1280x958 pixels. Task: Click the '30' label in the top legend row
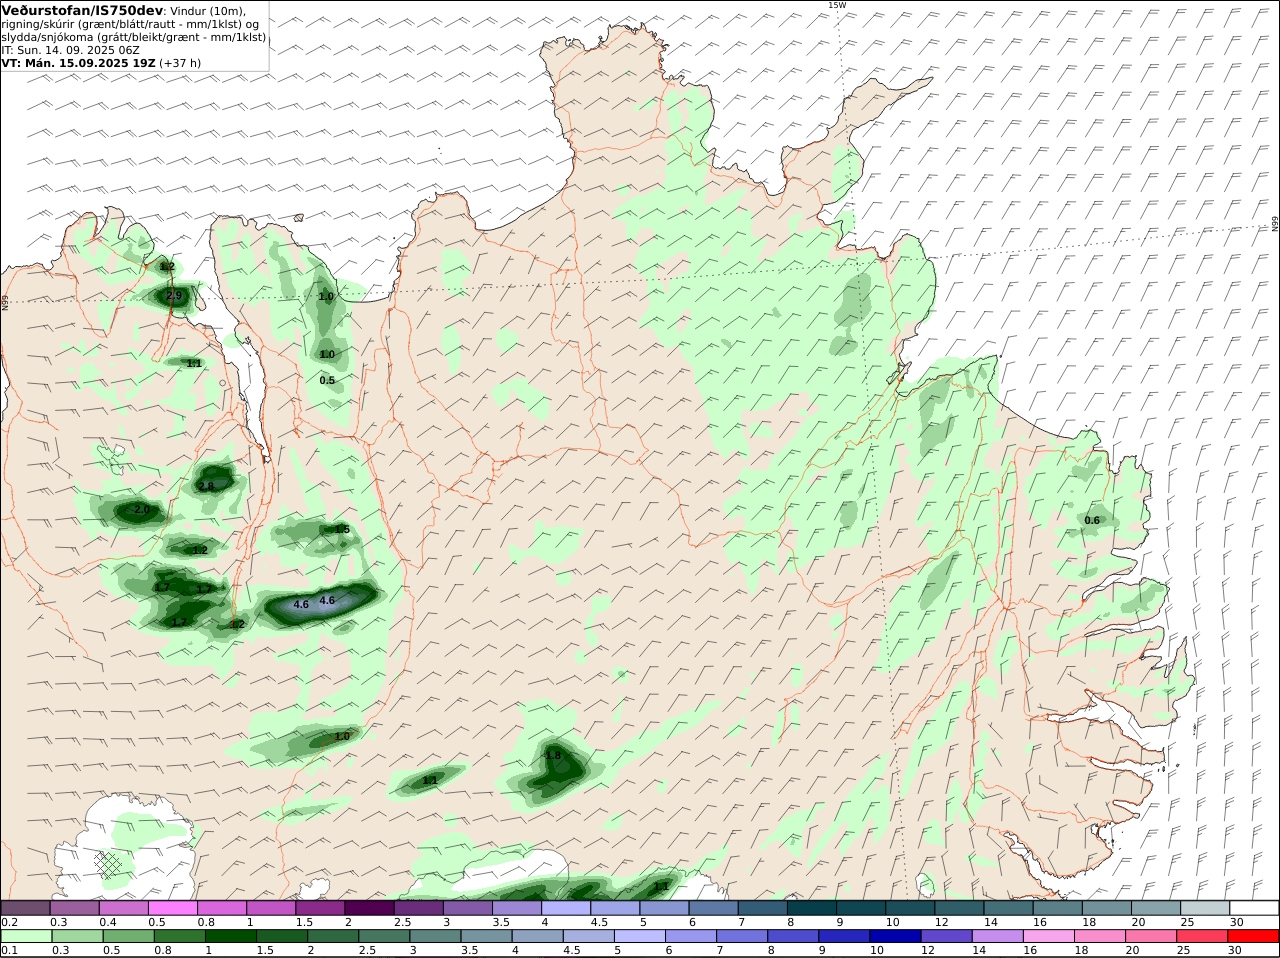(1236, 922)
